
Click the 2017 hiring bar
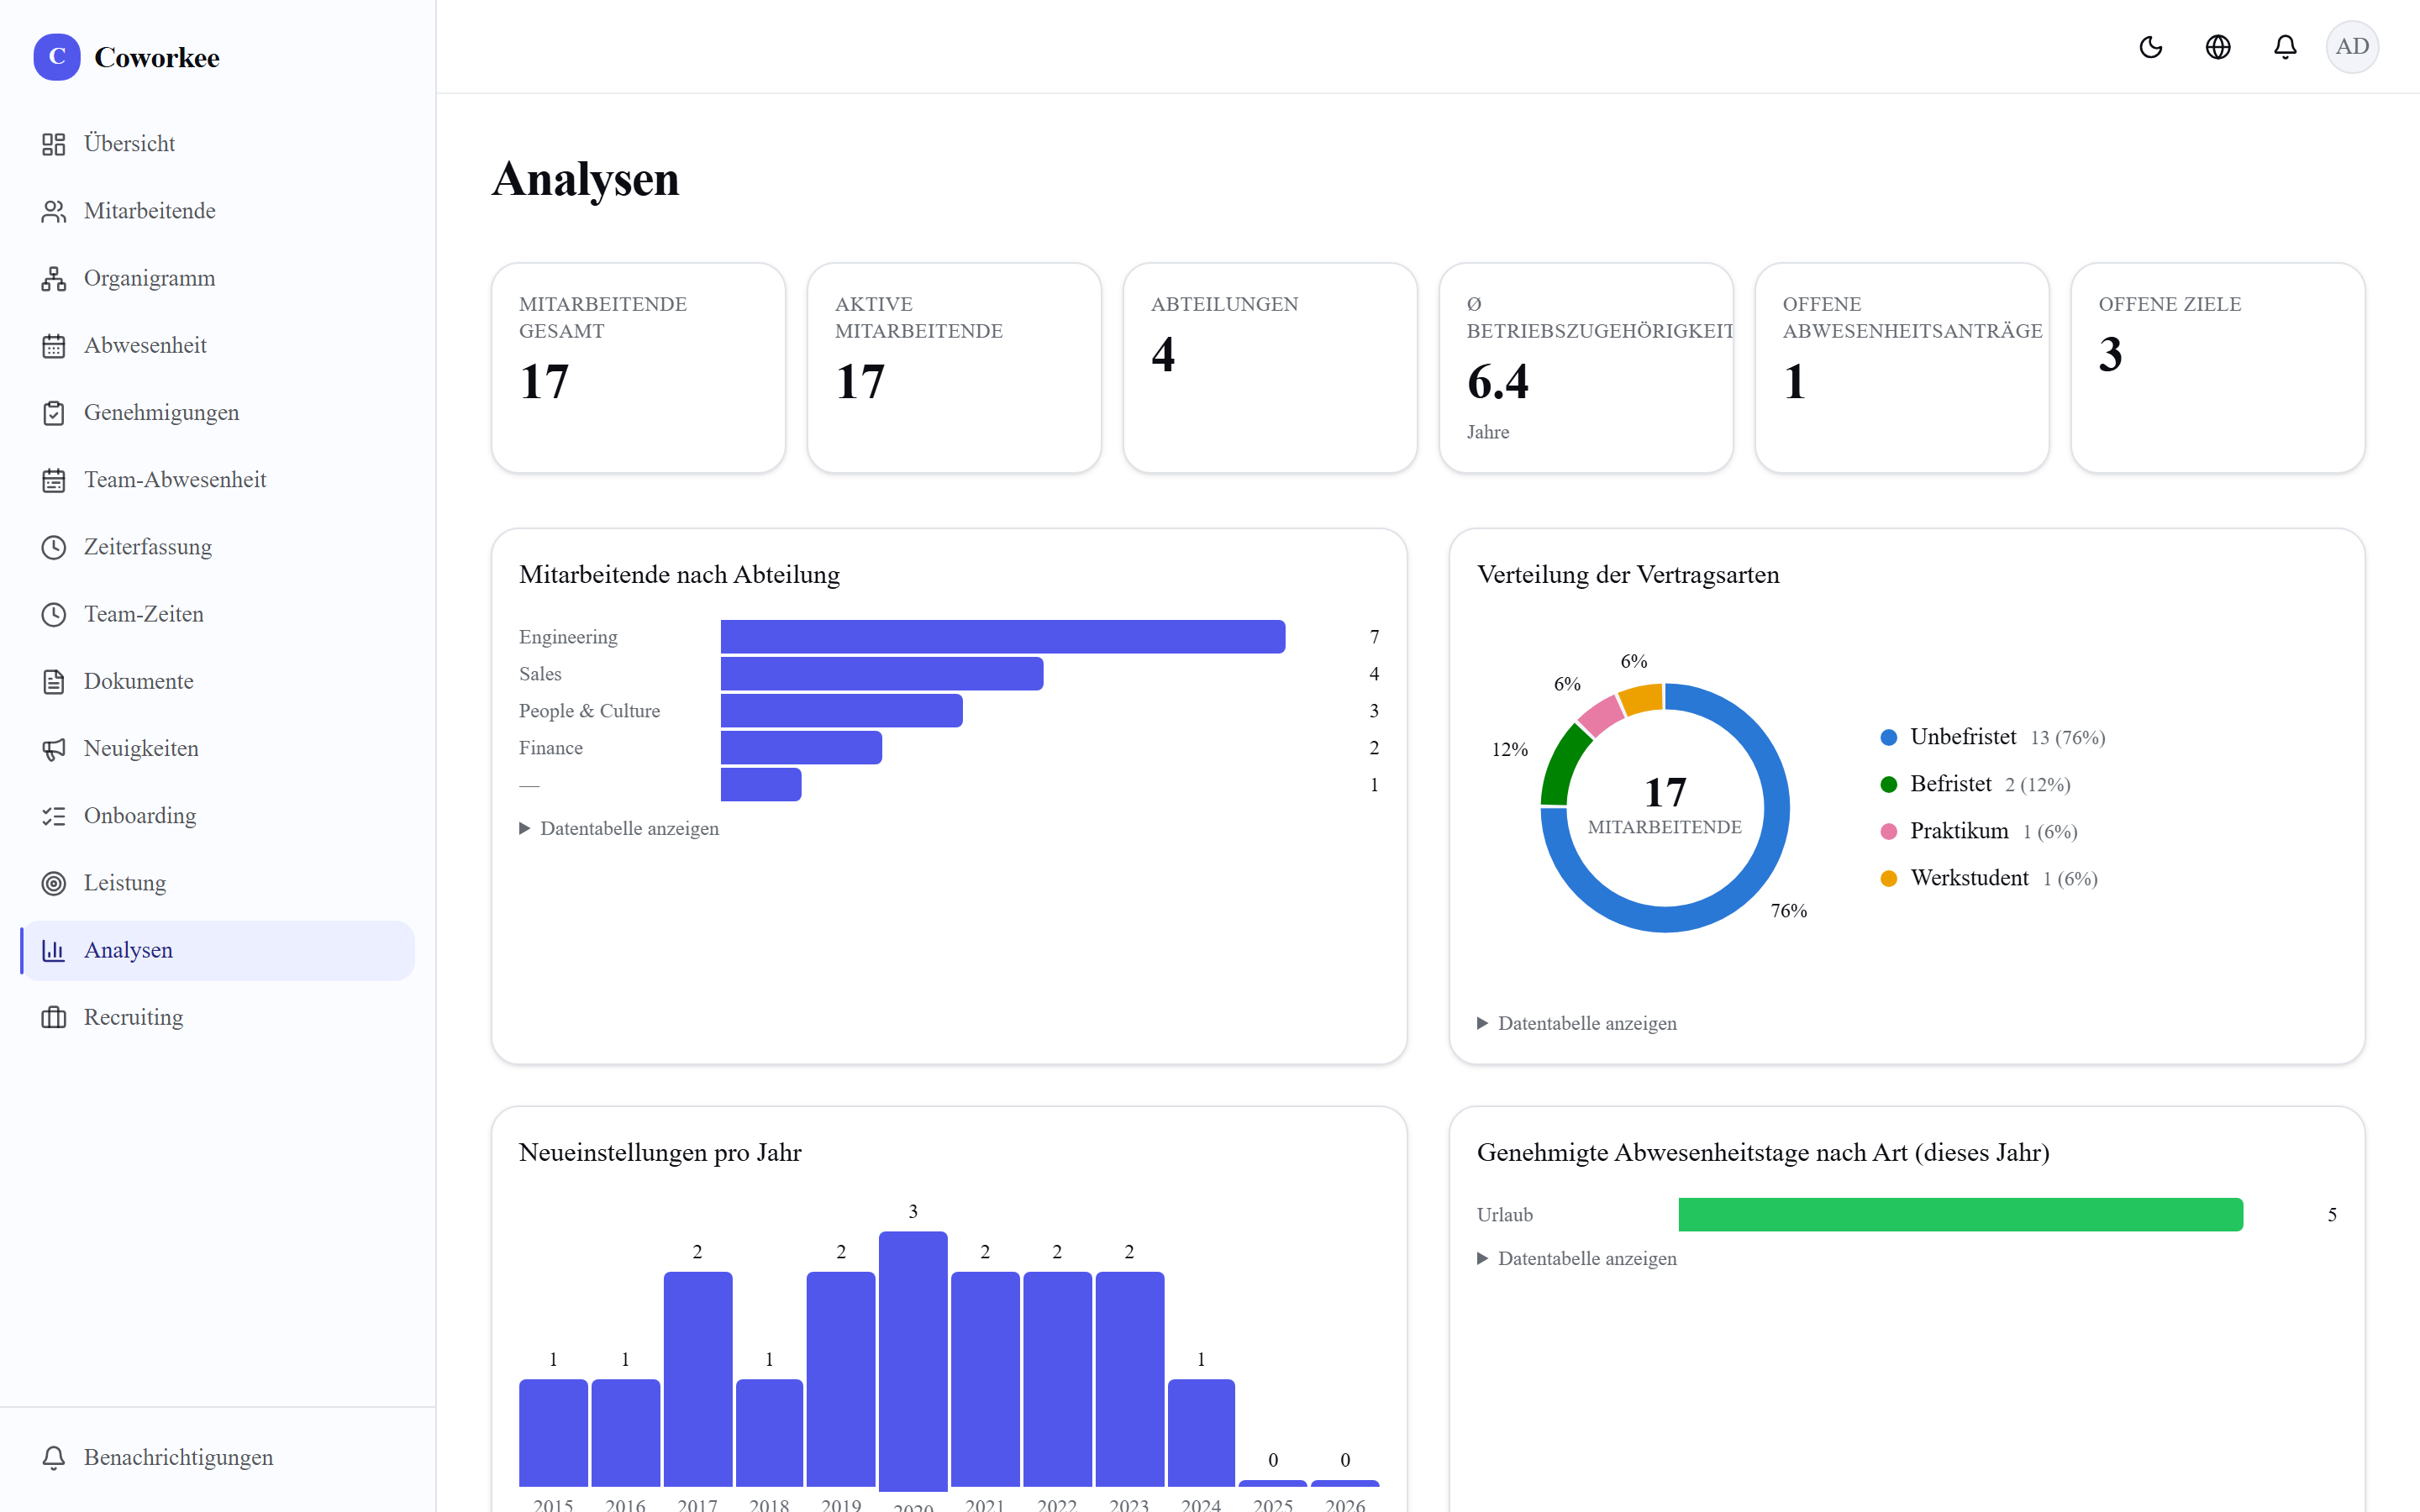698,1379
